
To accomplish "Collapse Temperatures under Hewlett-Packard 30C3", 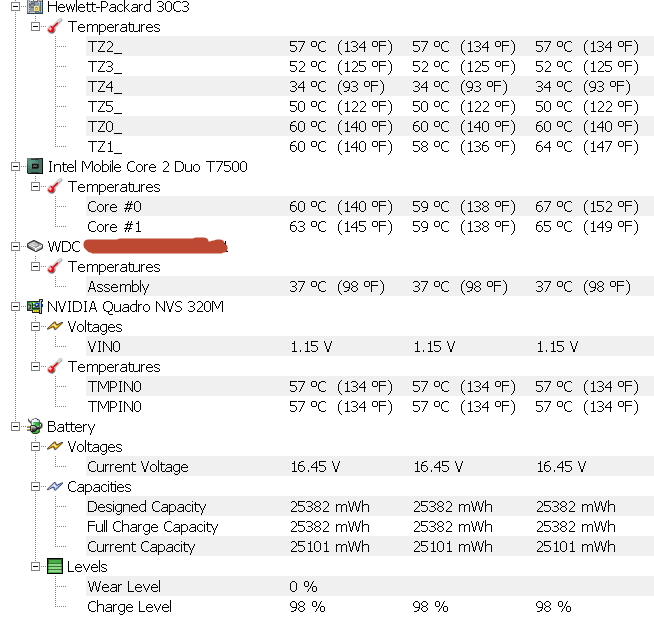I will click(35, 26).
